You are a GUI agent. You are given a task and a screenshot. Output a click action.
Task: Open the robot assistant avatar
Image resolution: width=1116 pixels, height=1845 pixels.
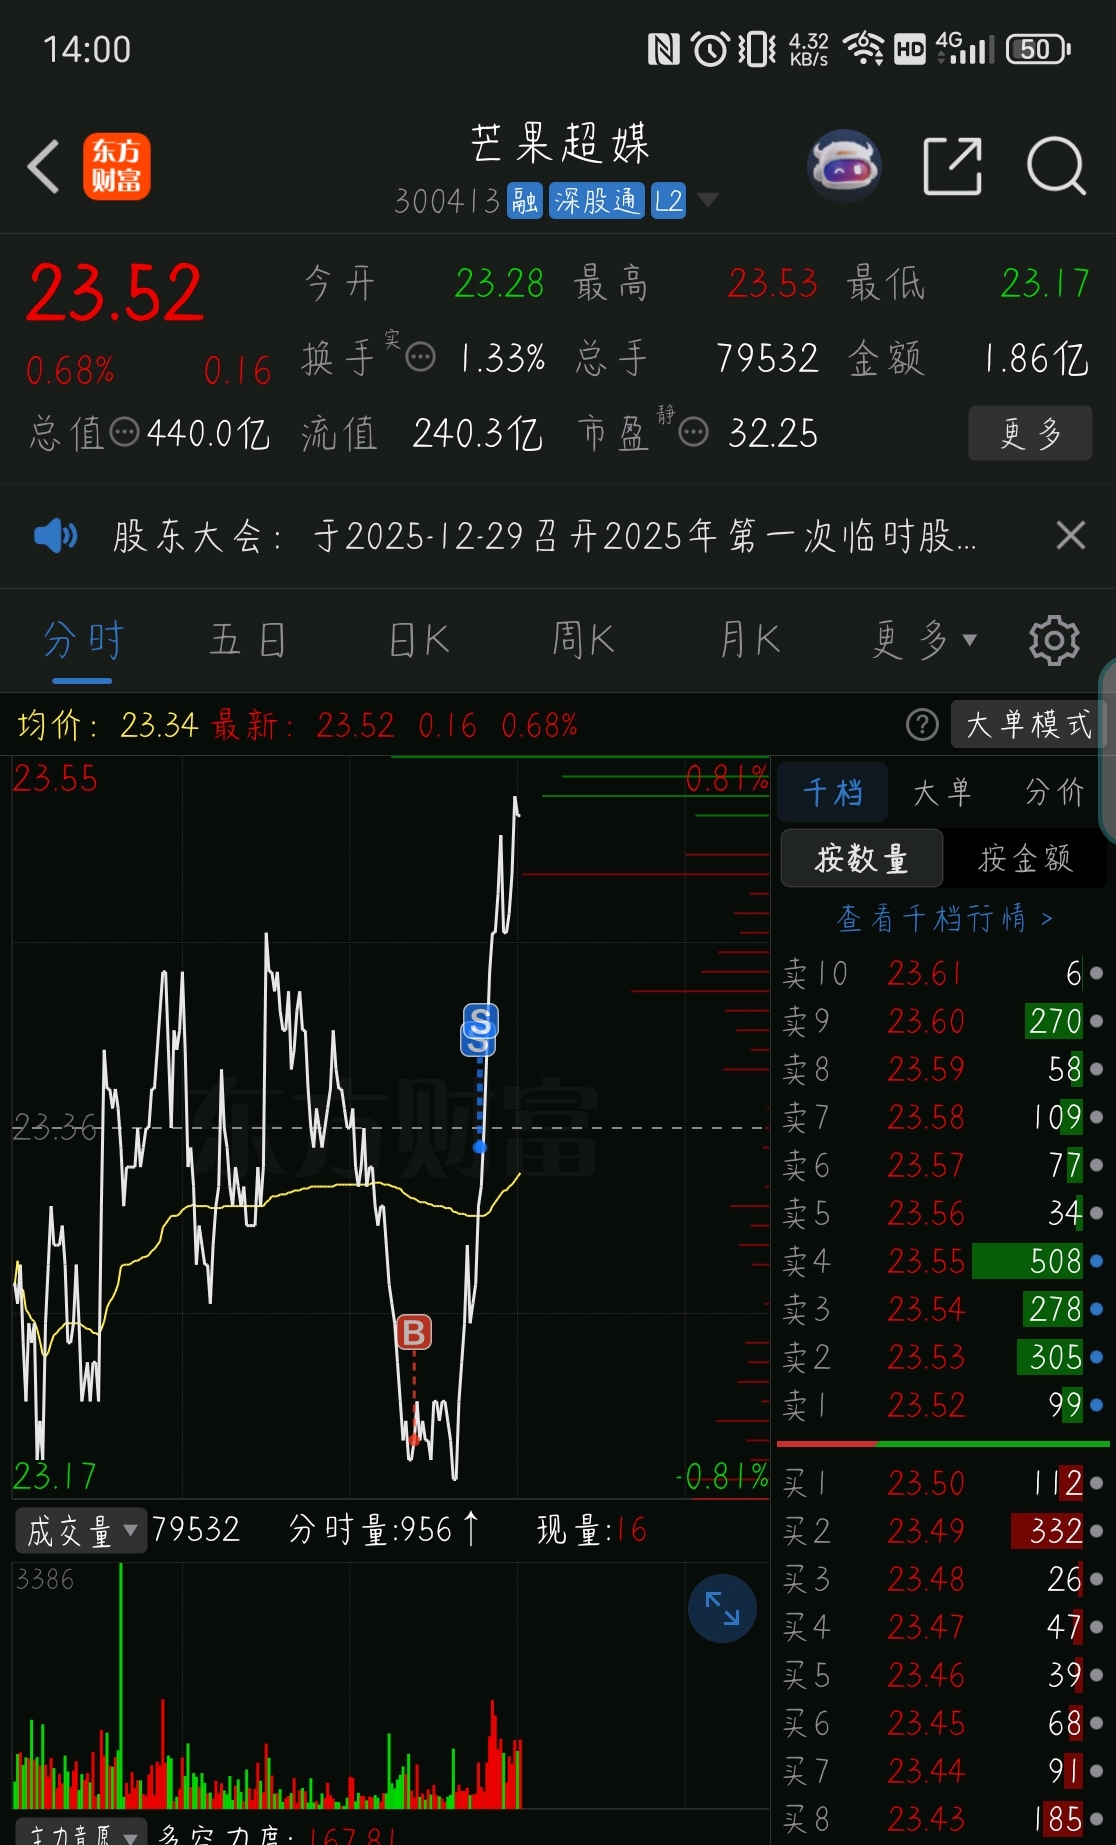[844, 166]
